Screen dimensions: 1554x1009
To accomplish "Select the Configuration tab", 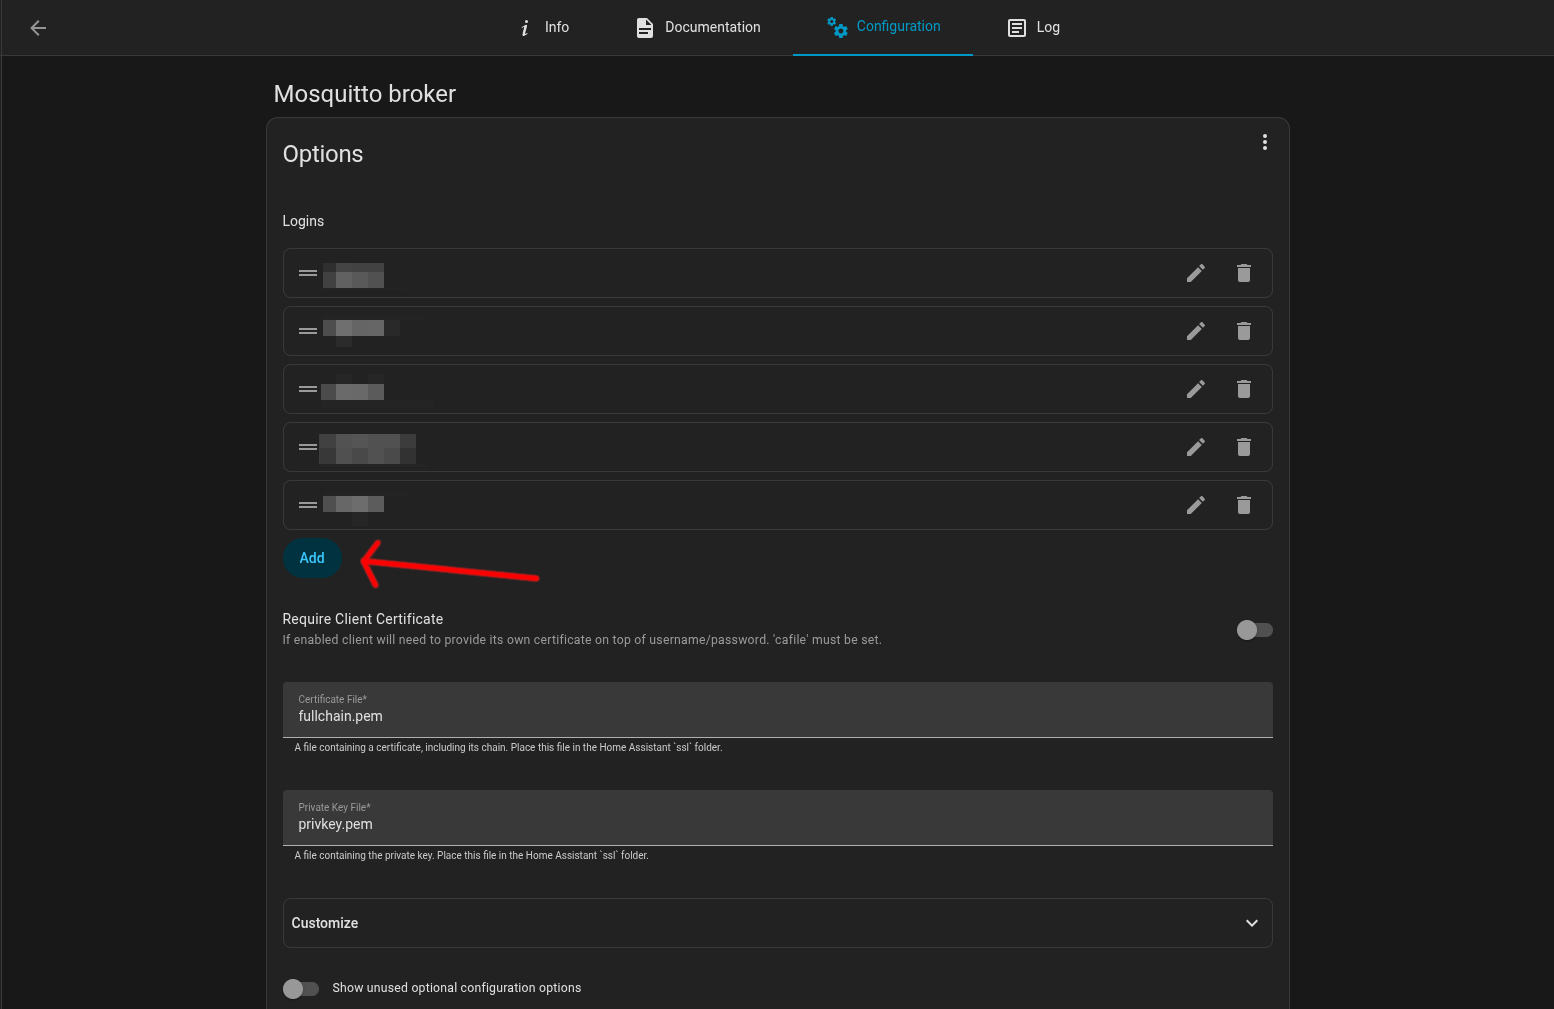I will 883,27.
